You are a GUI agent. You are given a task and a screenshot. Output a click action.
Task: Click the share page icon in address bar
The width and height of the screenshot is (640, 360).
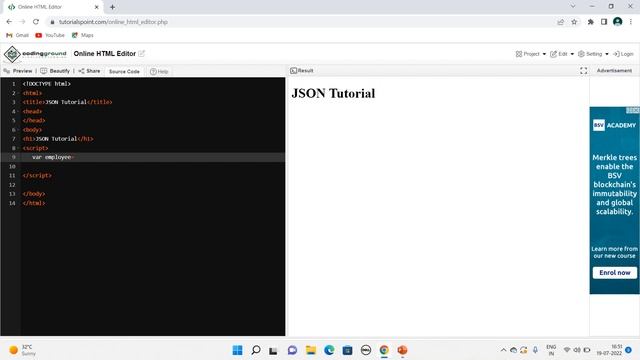560,22
